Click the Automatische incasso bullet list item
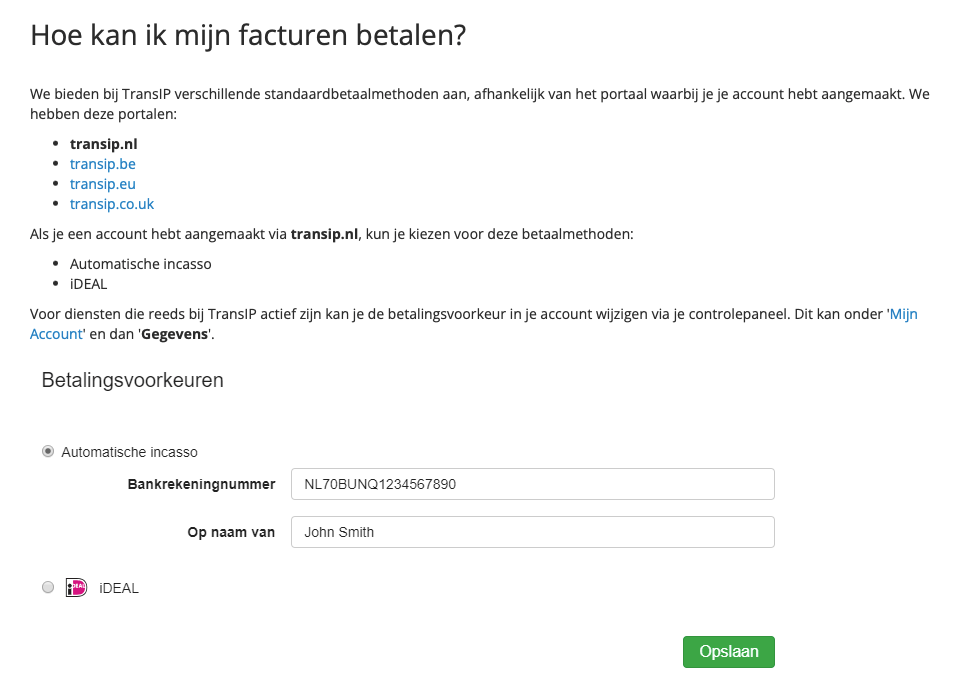 pyautogui.click(x=140, y=264)
